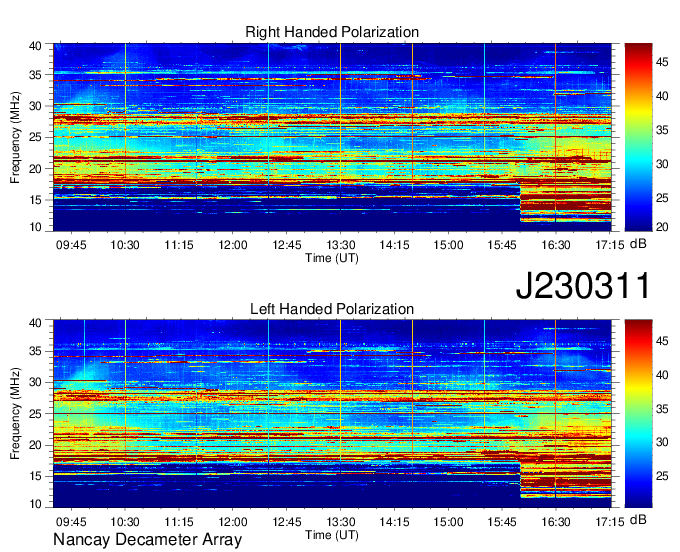Click the 45 value on Left Handed colorbar
680x552 pixels.
[x=662, y=341]
